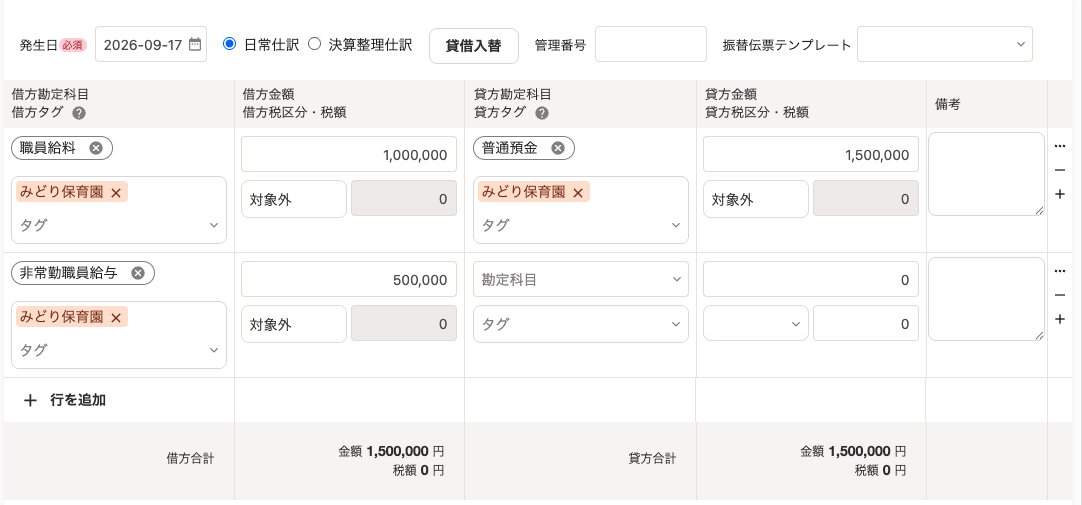Click the 備考 textarea in the second row
Screen dimensions: 1082x505
[986, 299]
